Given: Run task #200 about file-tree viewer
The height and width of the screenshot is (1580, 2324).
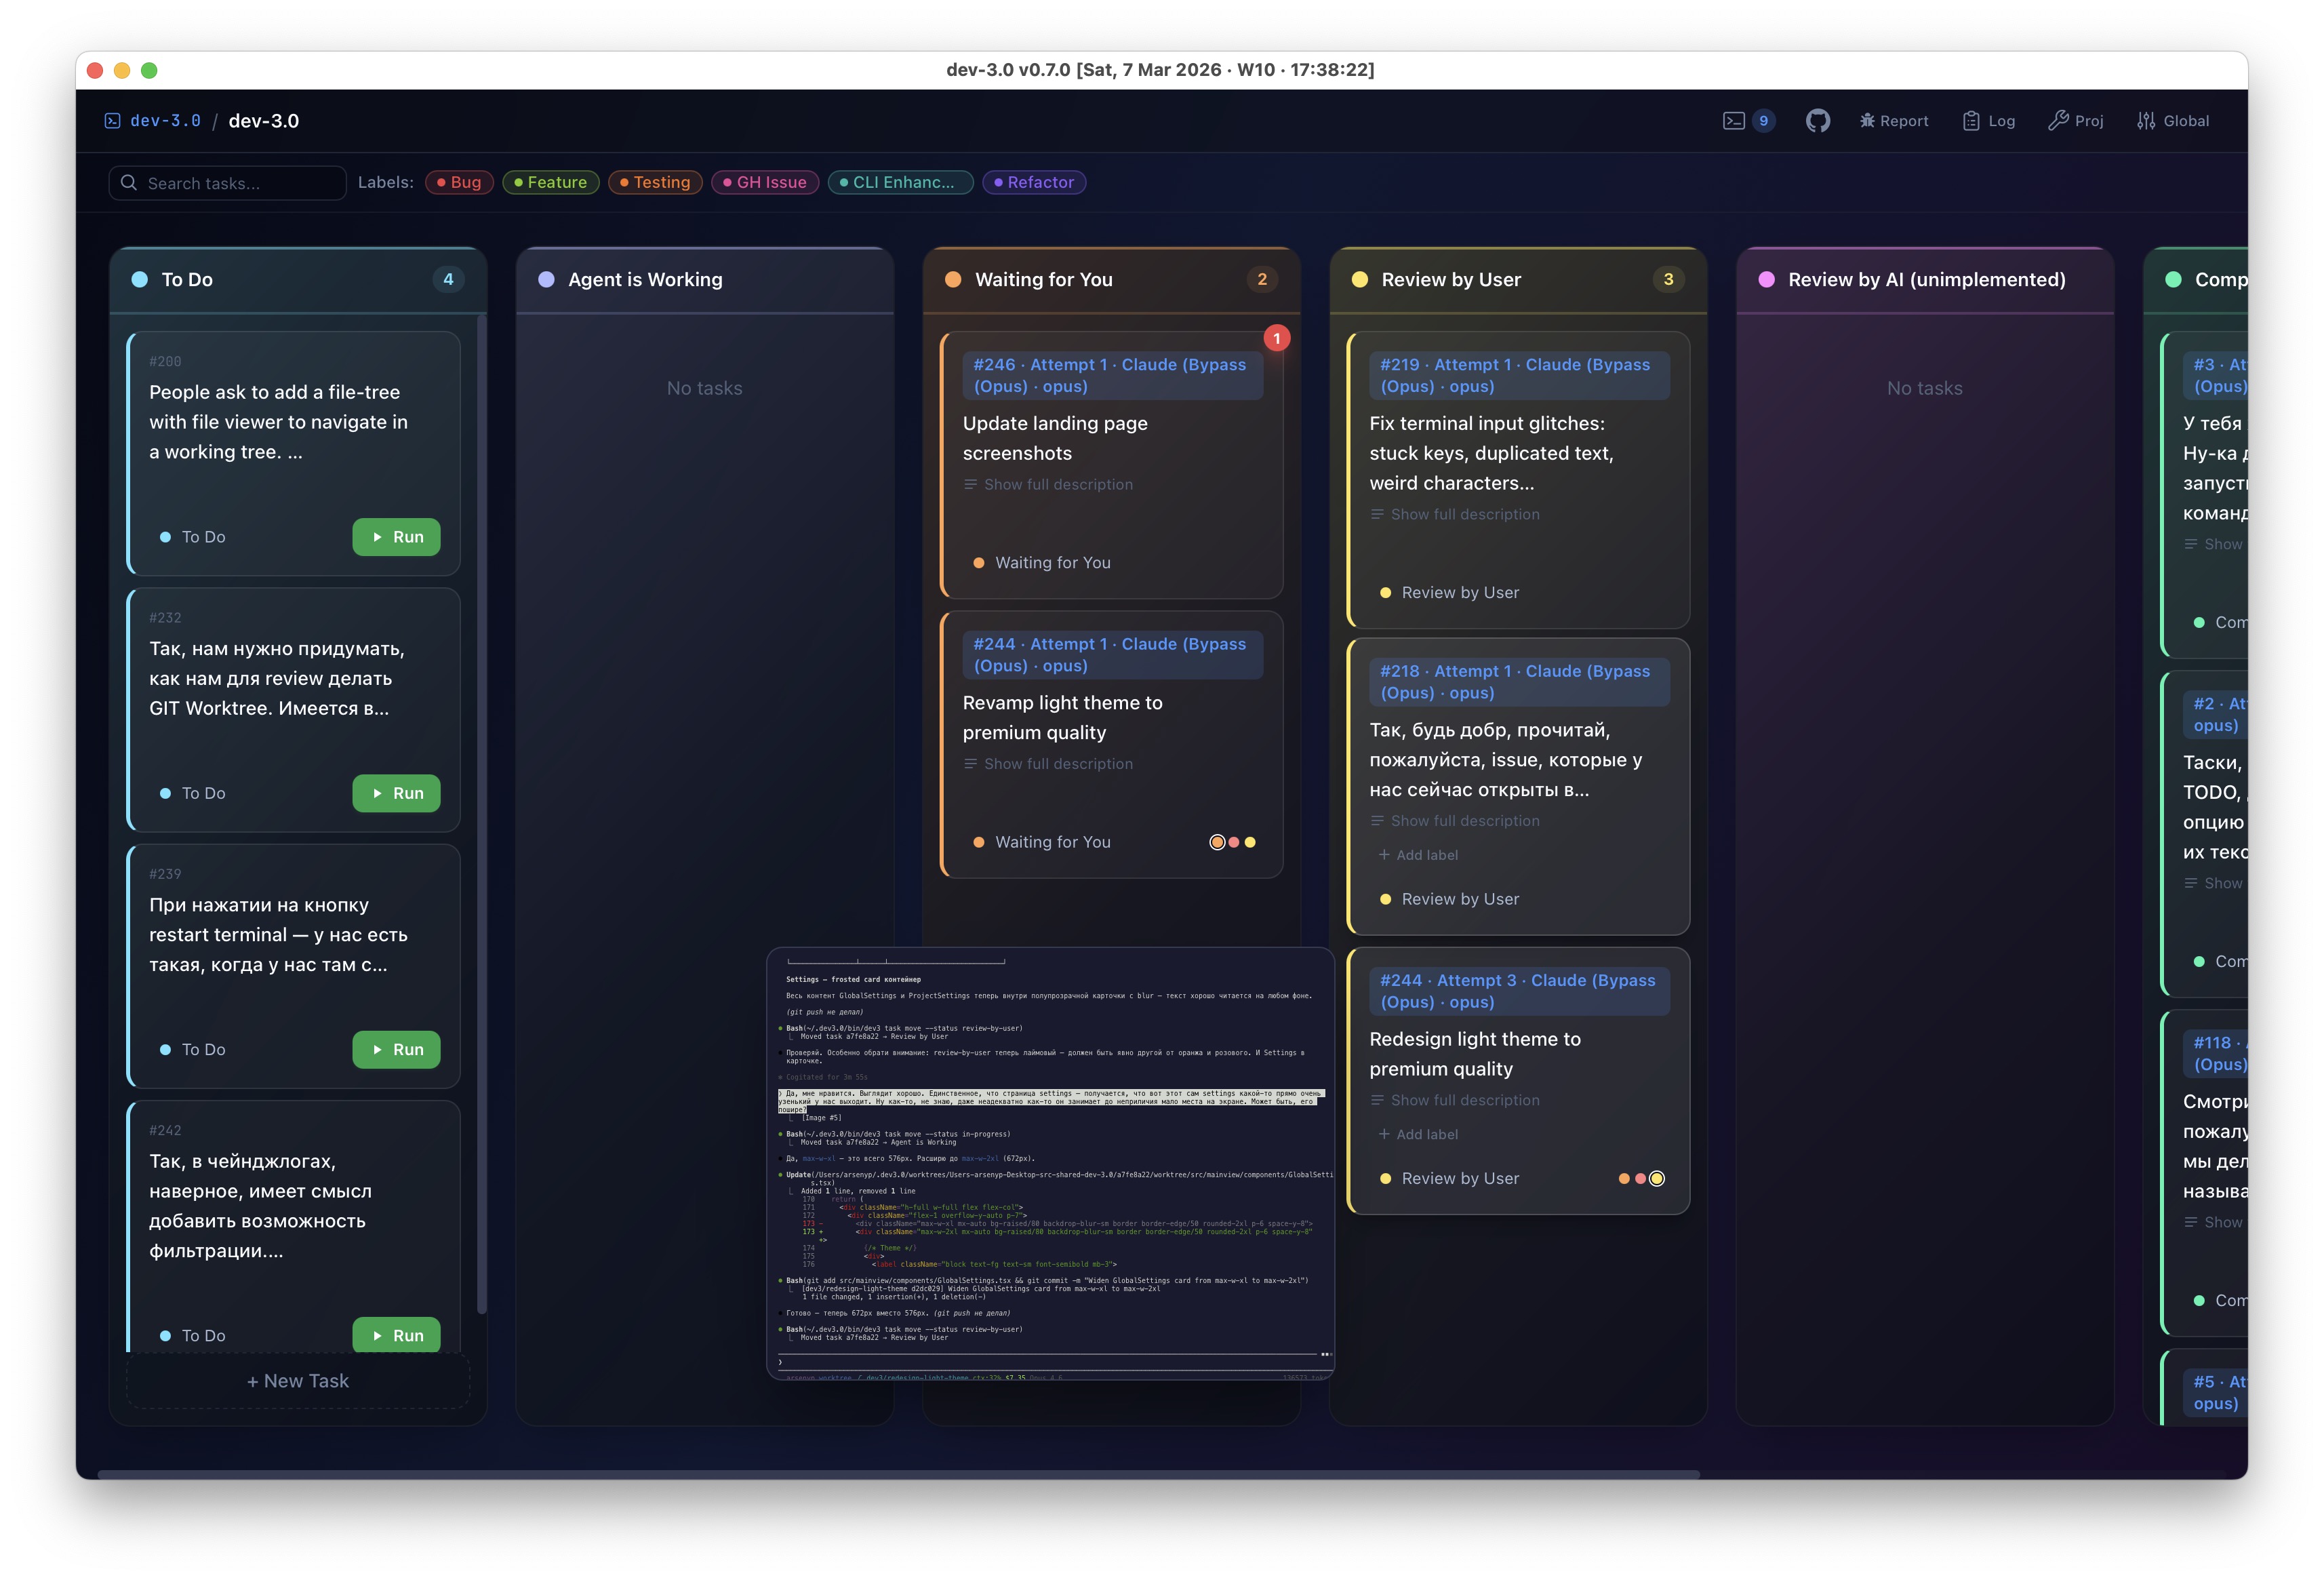Looking at the screenshot, I should (x=396, y=537).
